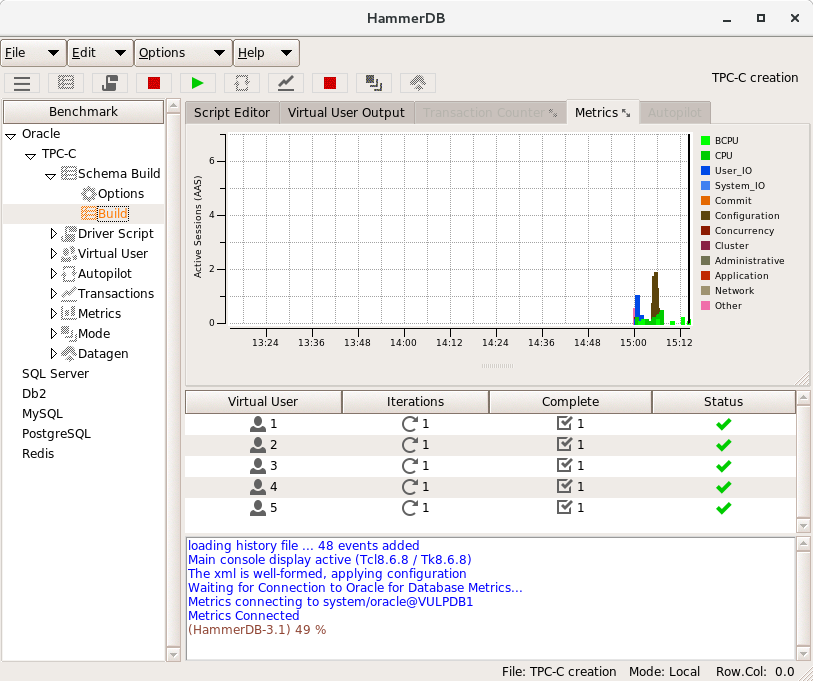Open the Options menu

click(x=183, y=53)
